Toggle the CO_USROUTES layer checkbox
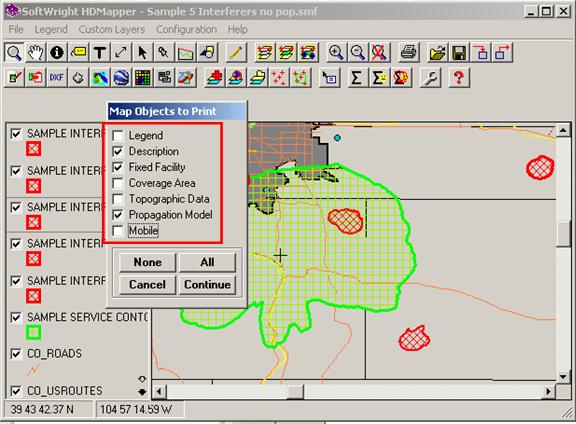Viewport: 576px width, 424px height. [x=16, y=391]
